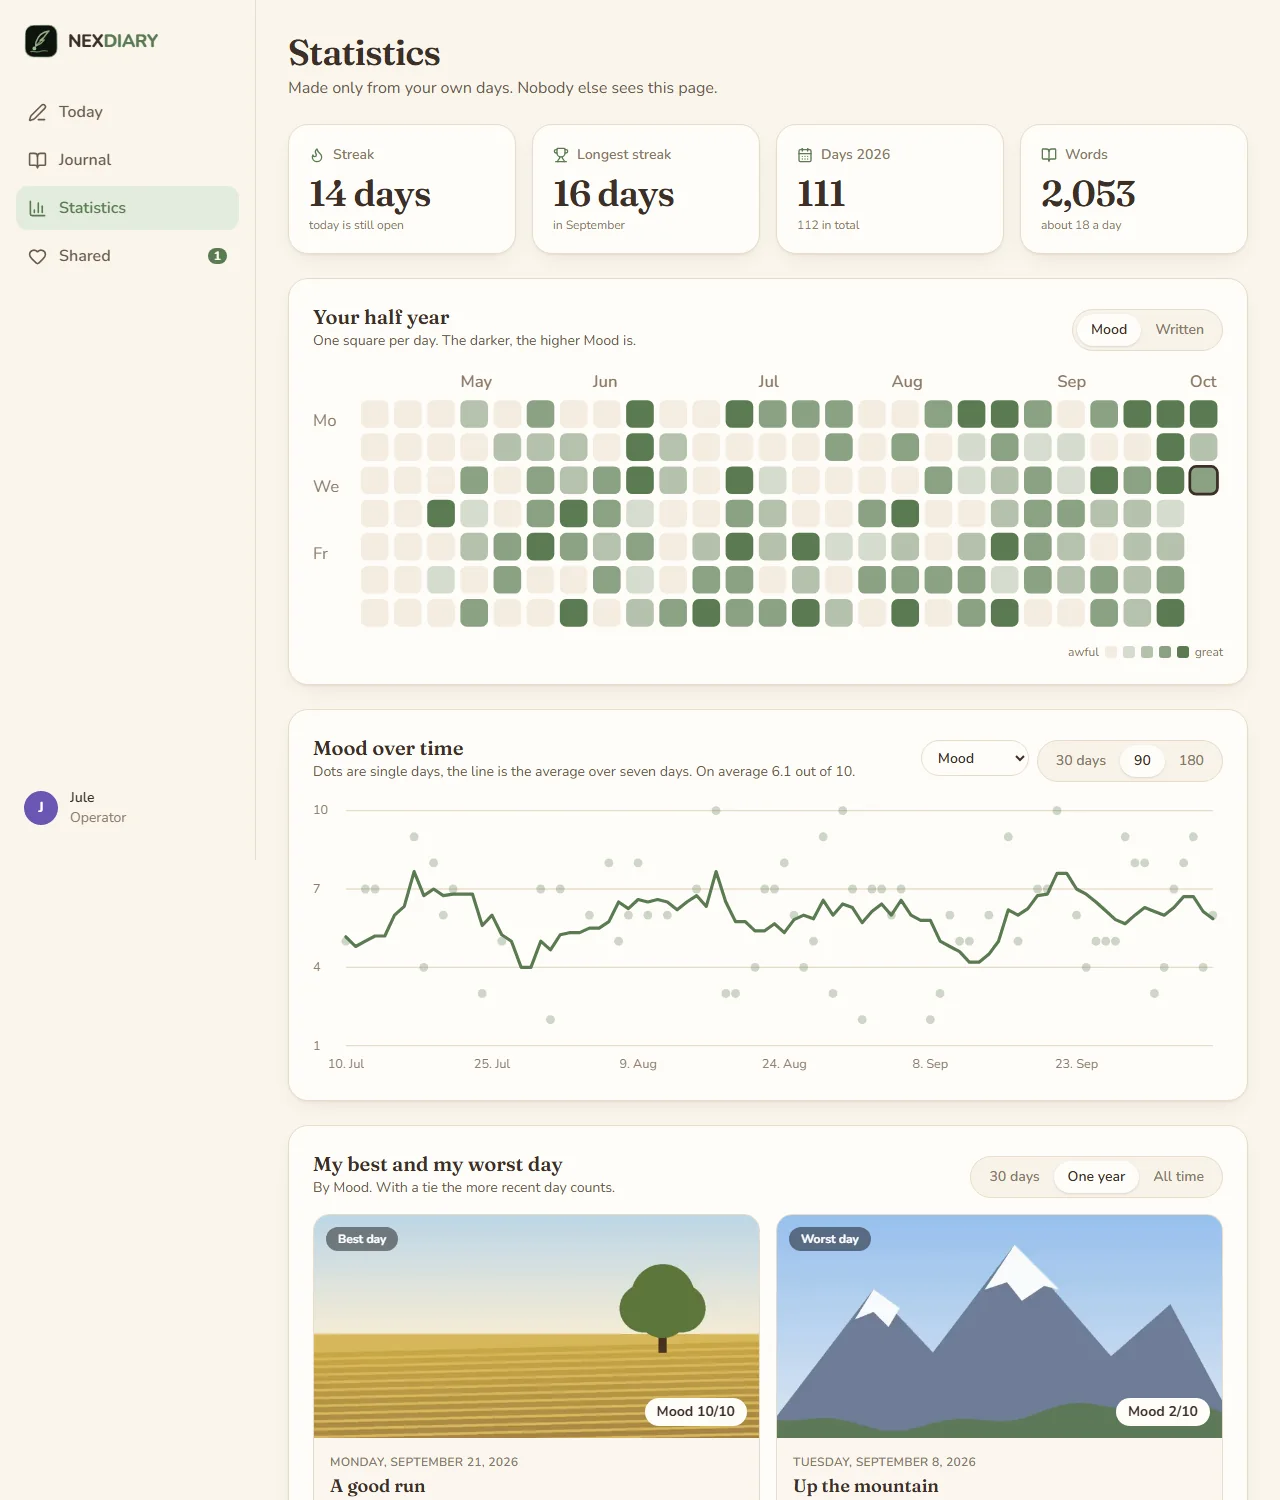This screenshot has height=1500, width=1280.
Task: Click the Shared notification badge
Action: 217,256
